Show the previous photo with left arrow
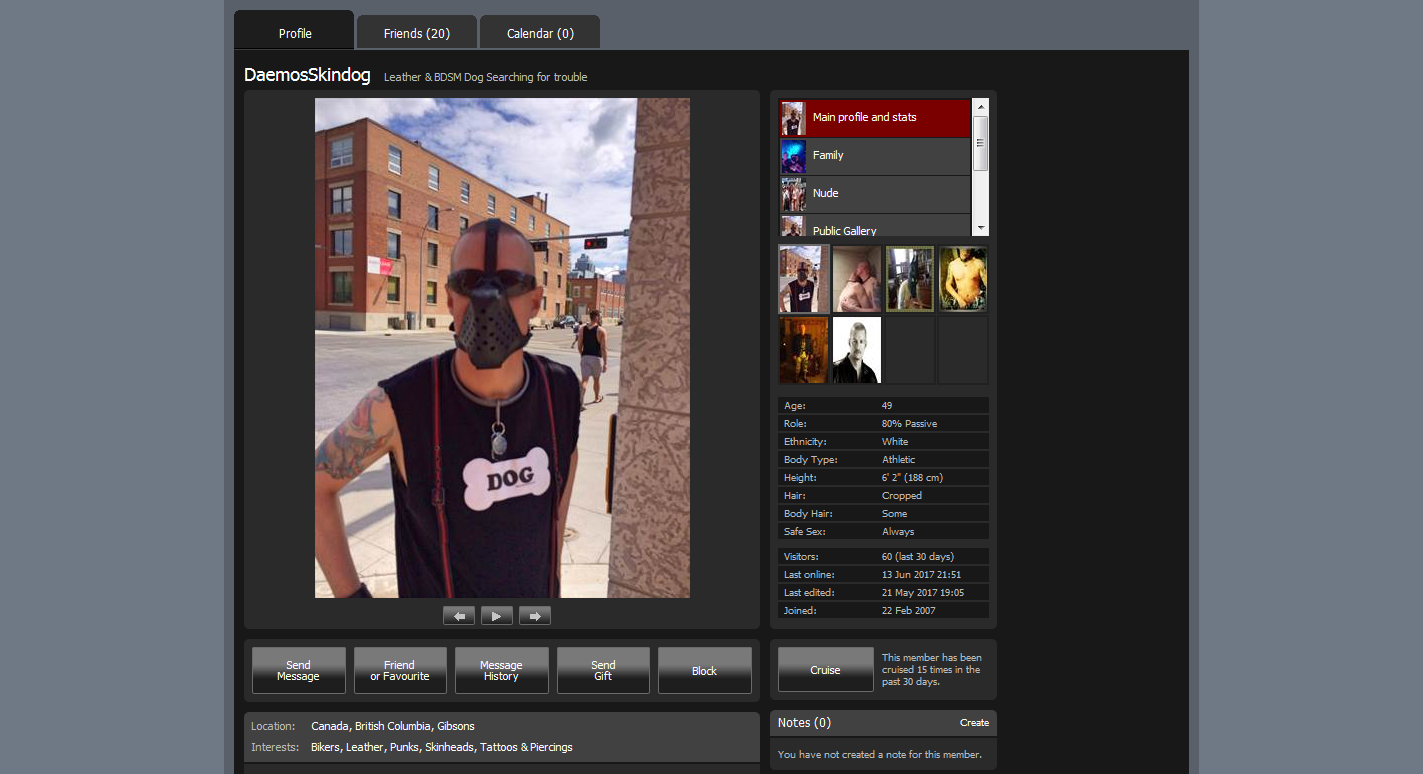The width and height of the screenshot is (1423, 774). (459, 616)
